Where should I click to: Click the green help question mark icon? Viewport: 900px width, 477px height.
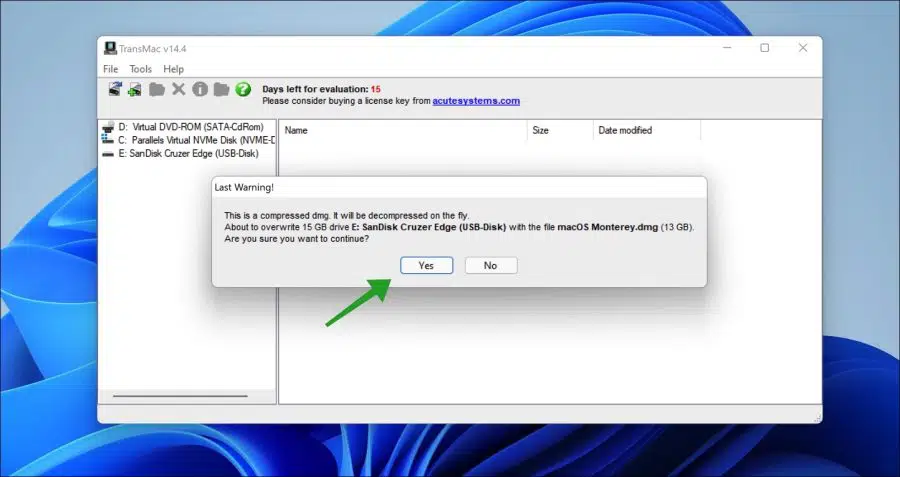tap(243, 89)
